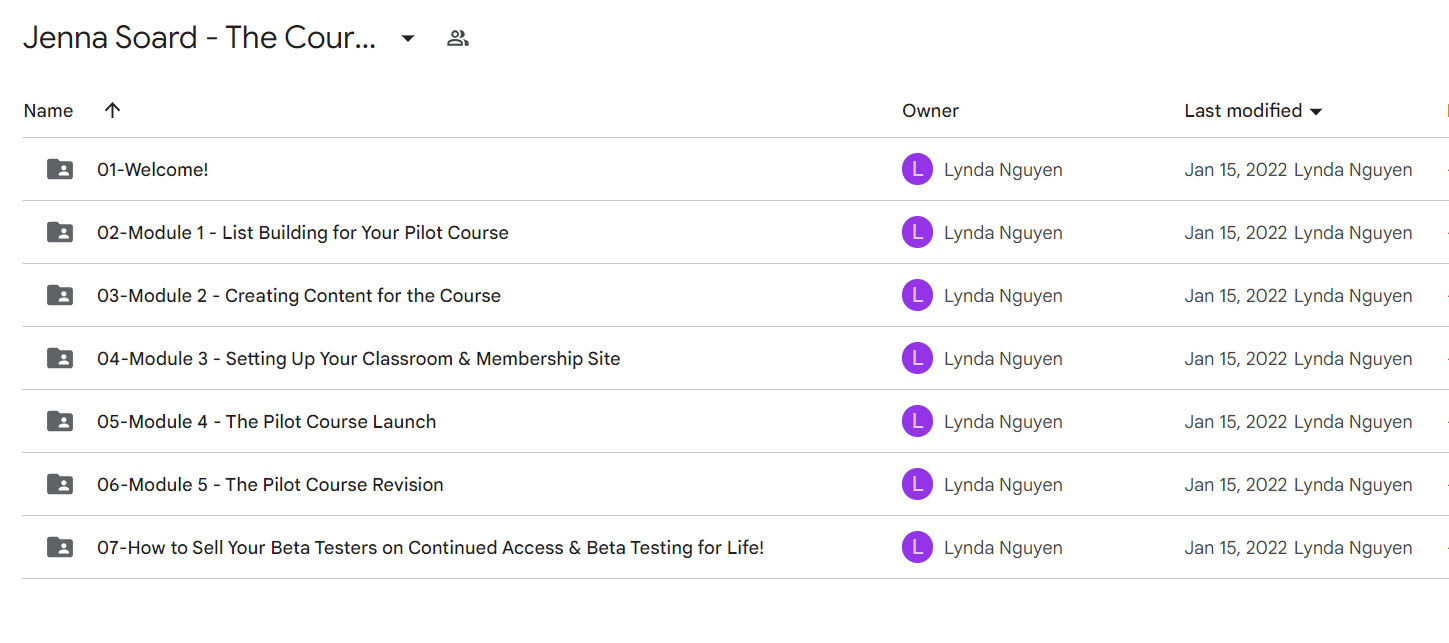Sort by the Name column header
1449x643 pixels.
tap(48, 110)
